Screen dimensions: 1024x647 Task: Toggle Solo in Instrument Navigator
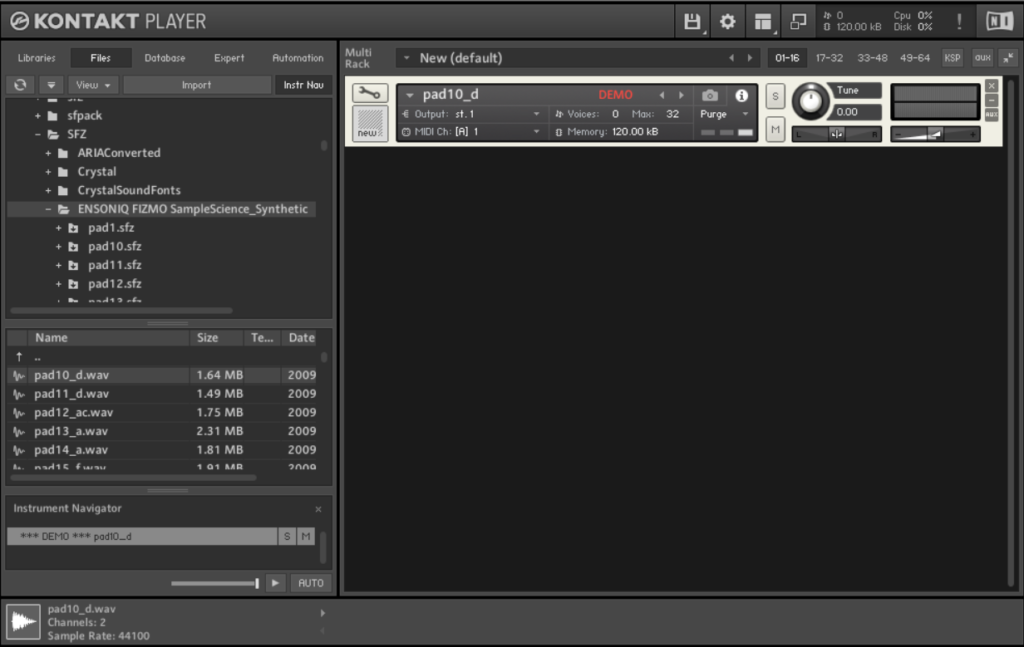coord(287,537)
